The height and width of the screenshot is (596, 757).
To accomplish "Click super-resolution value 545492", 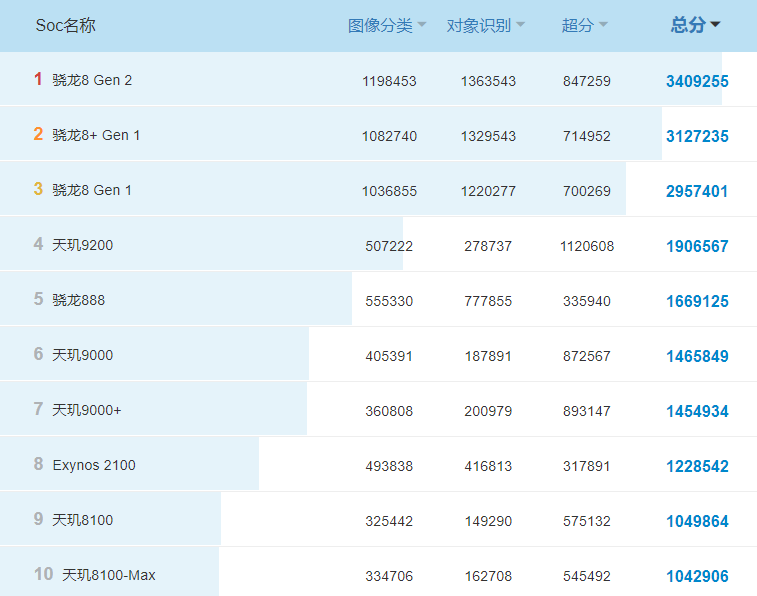I will (x=587, y=576).
